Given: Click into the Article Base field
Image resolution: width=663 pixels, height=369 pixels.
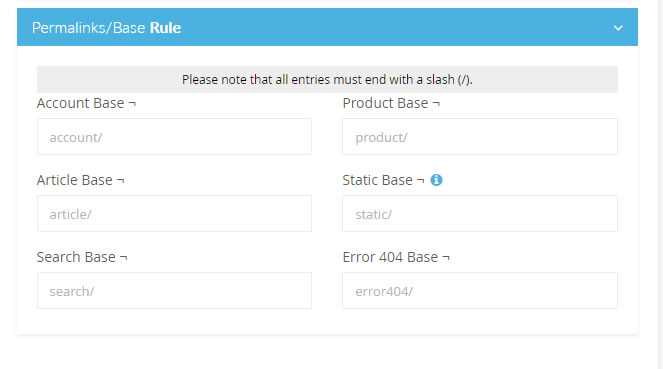Looking at the screenshot, I should [174, 213].
